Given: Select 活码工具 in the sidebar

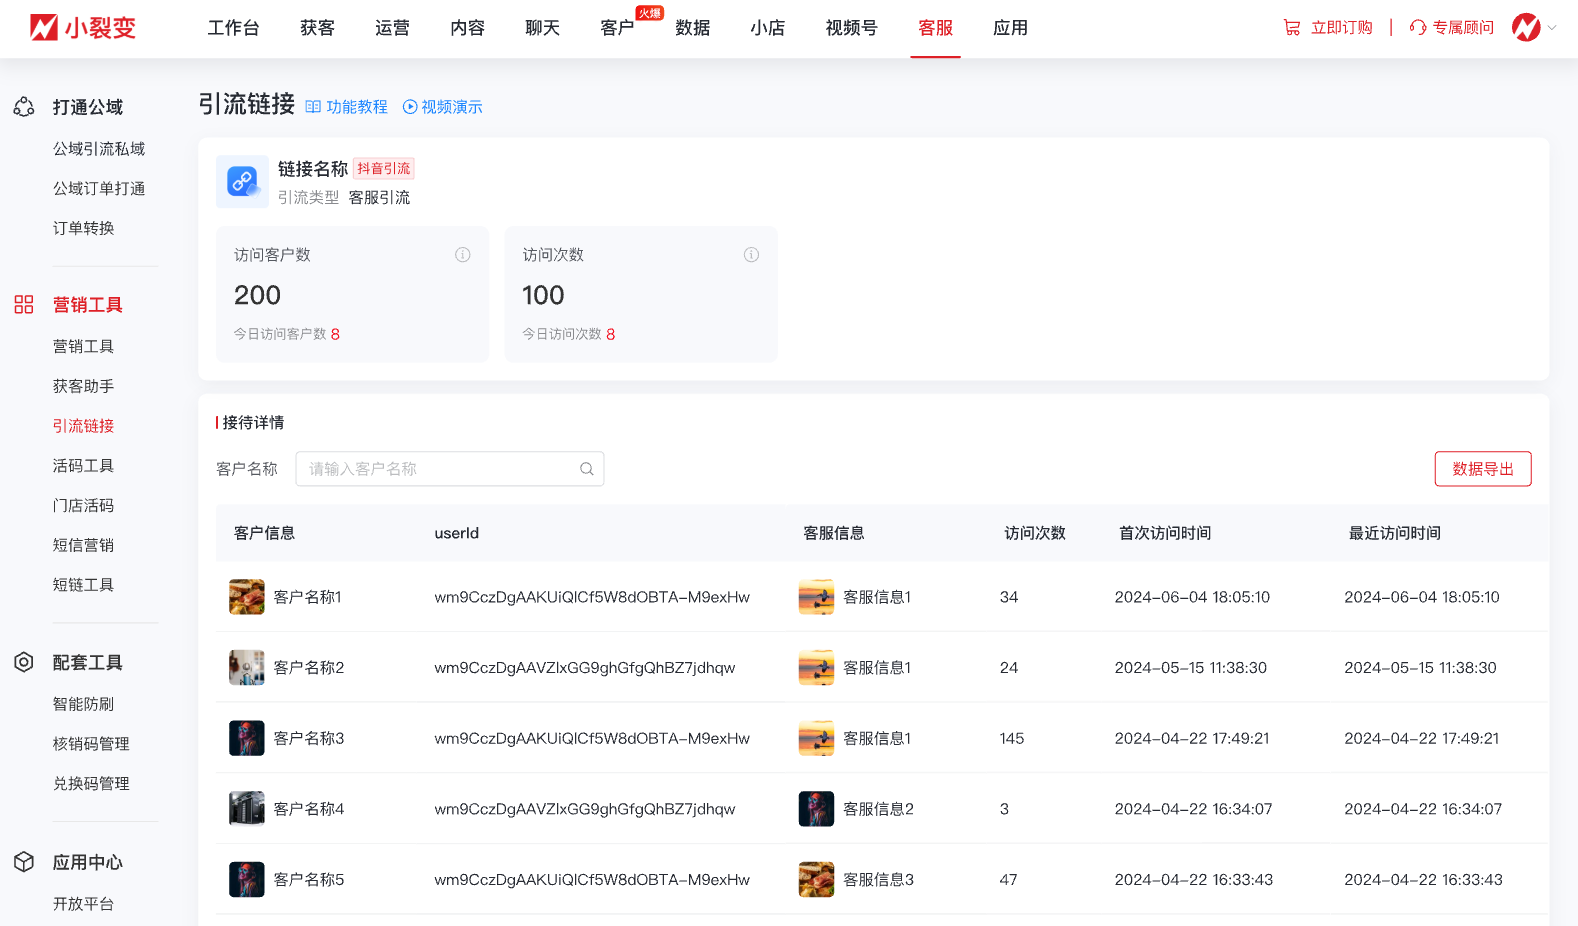Looking at the screenshot, I should click(x=83, y=466).
